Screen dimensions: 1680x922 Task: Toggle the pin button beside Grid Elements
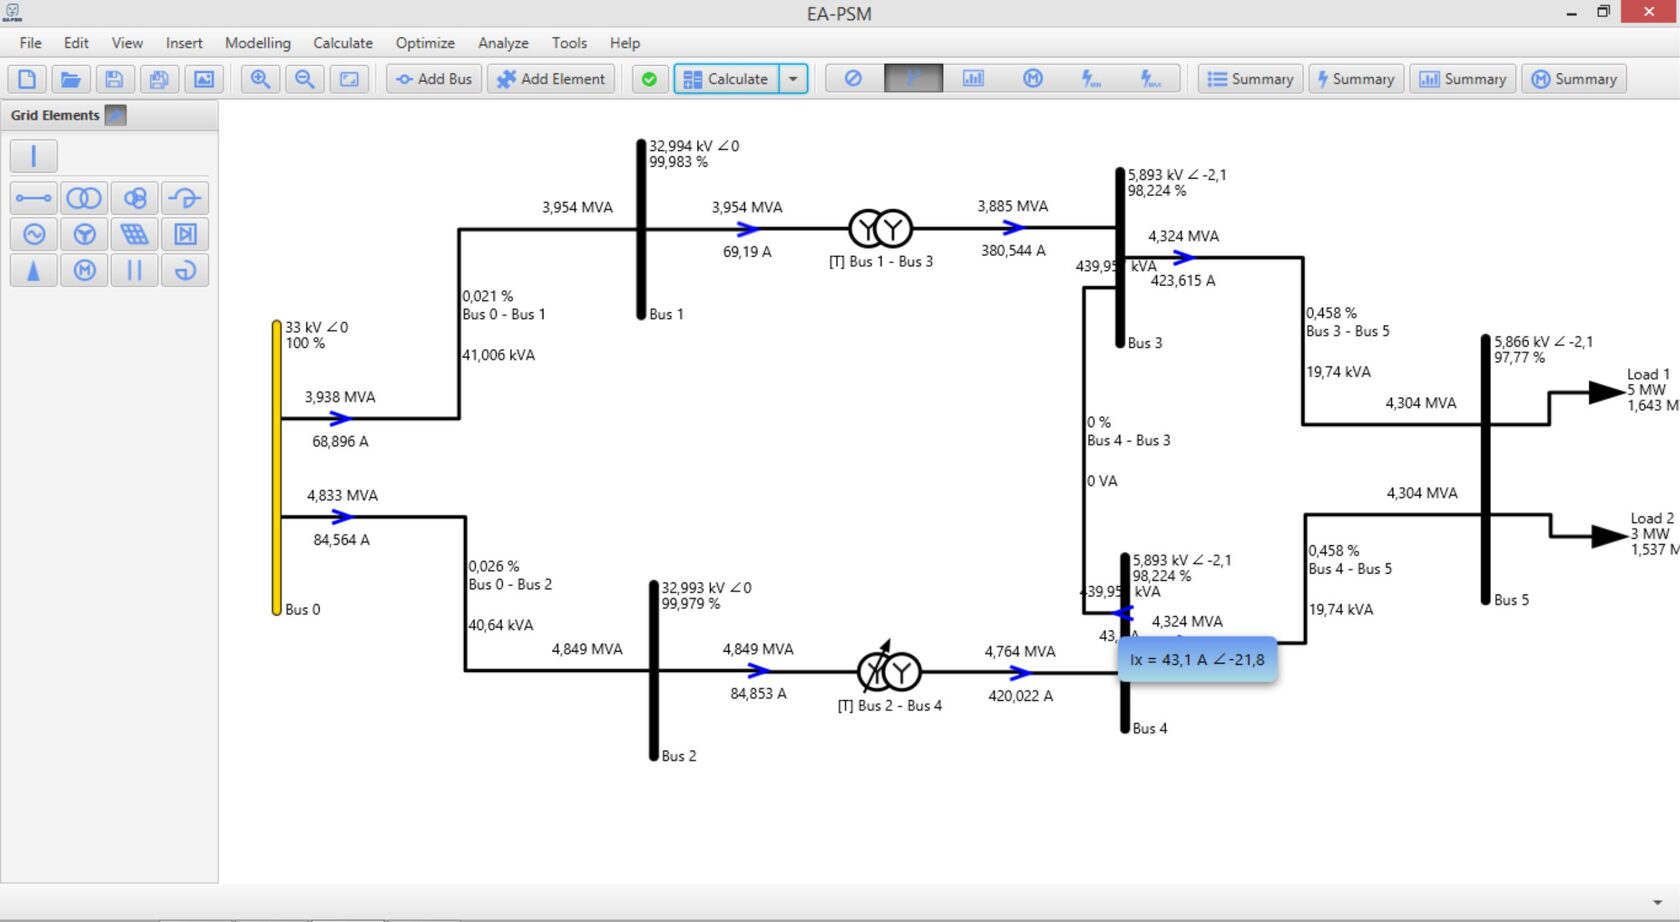click(116, 115)
